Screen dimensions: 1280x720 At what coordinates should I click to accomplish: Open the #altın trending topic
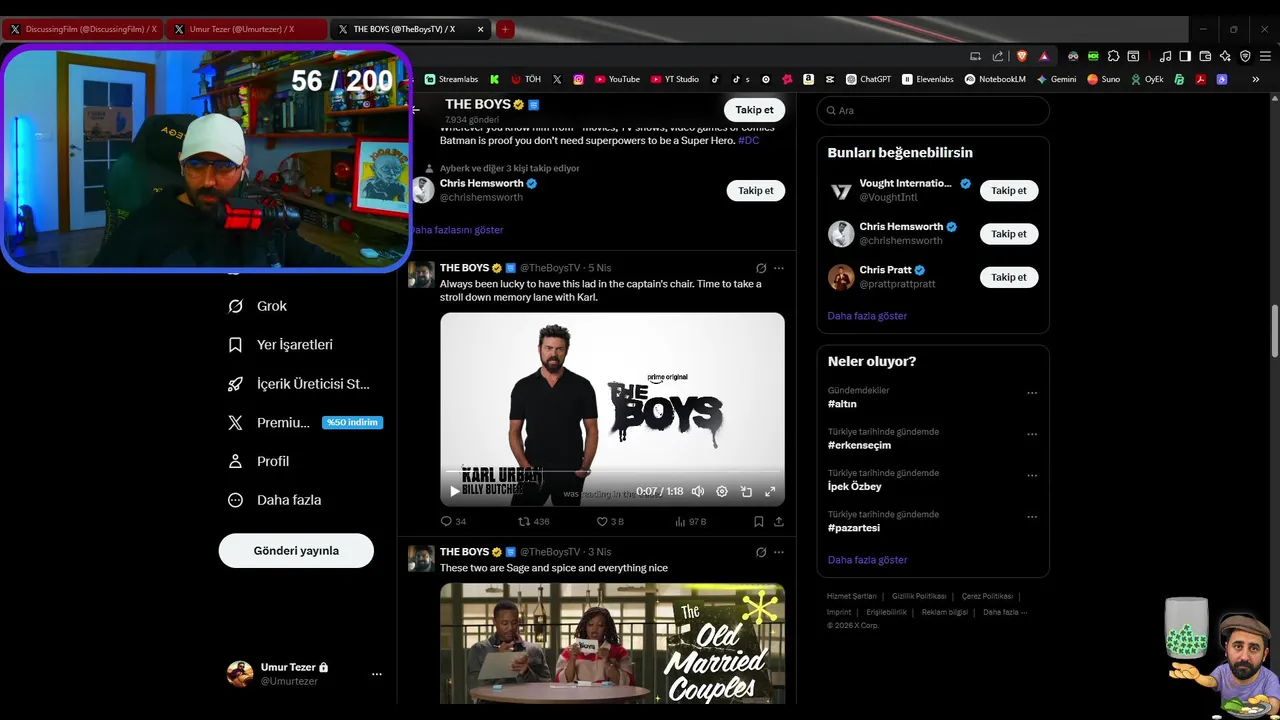pyautogui.click(x=842, y=404)
